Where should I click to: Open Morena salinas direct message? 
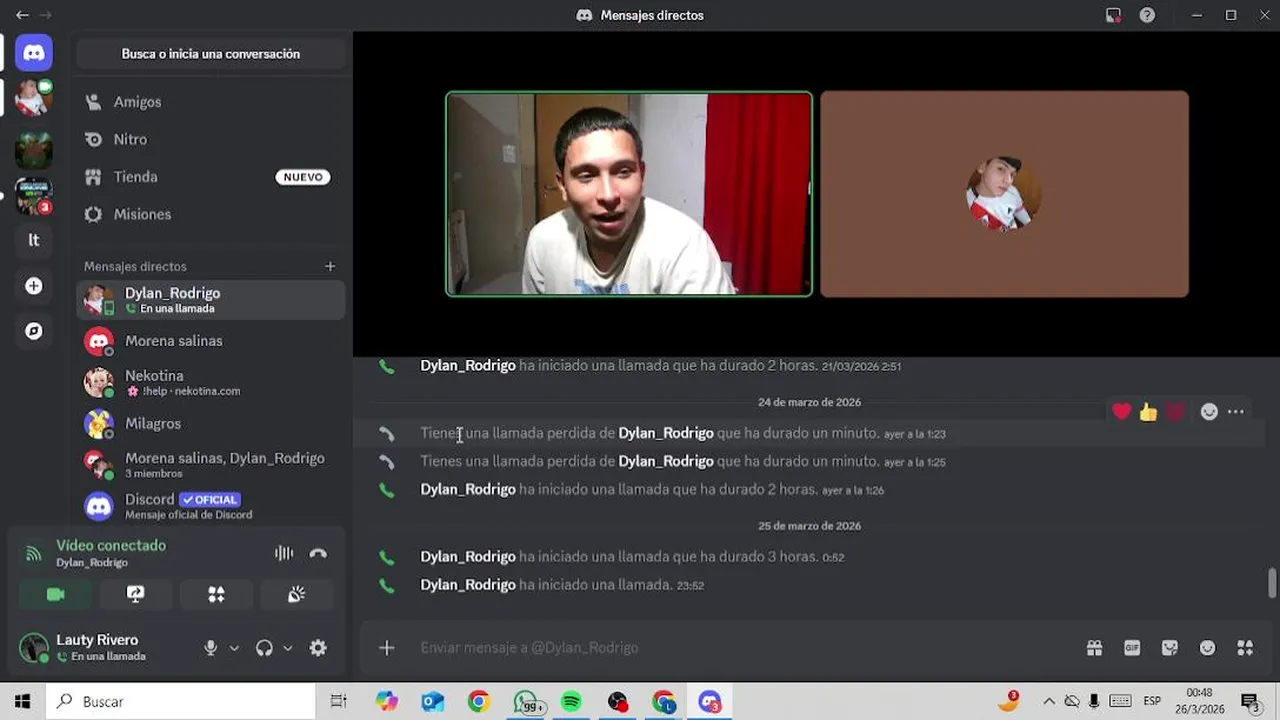pos(211,341)
